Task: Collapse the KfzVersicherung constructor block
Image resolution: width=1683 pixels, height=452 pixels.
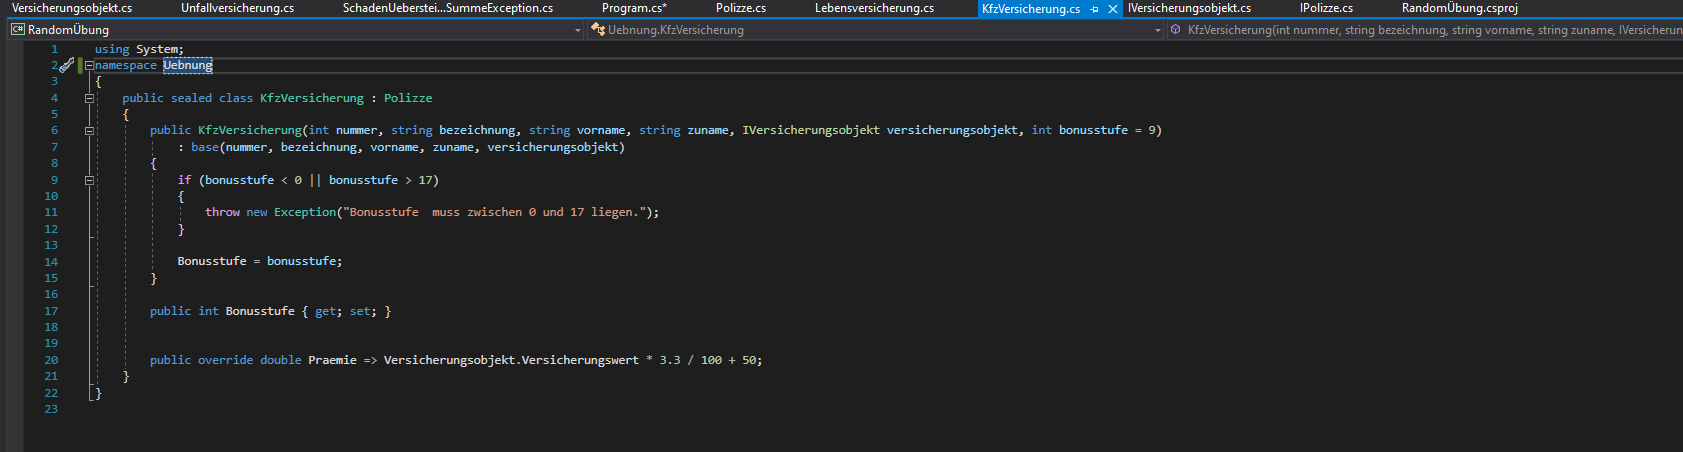Action: click(x=89, y=130)
